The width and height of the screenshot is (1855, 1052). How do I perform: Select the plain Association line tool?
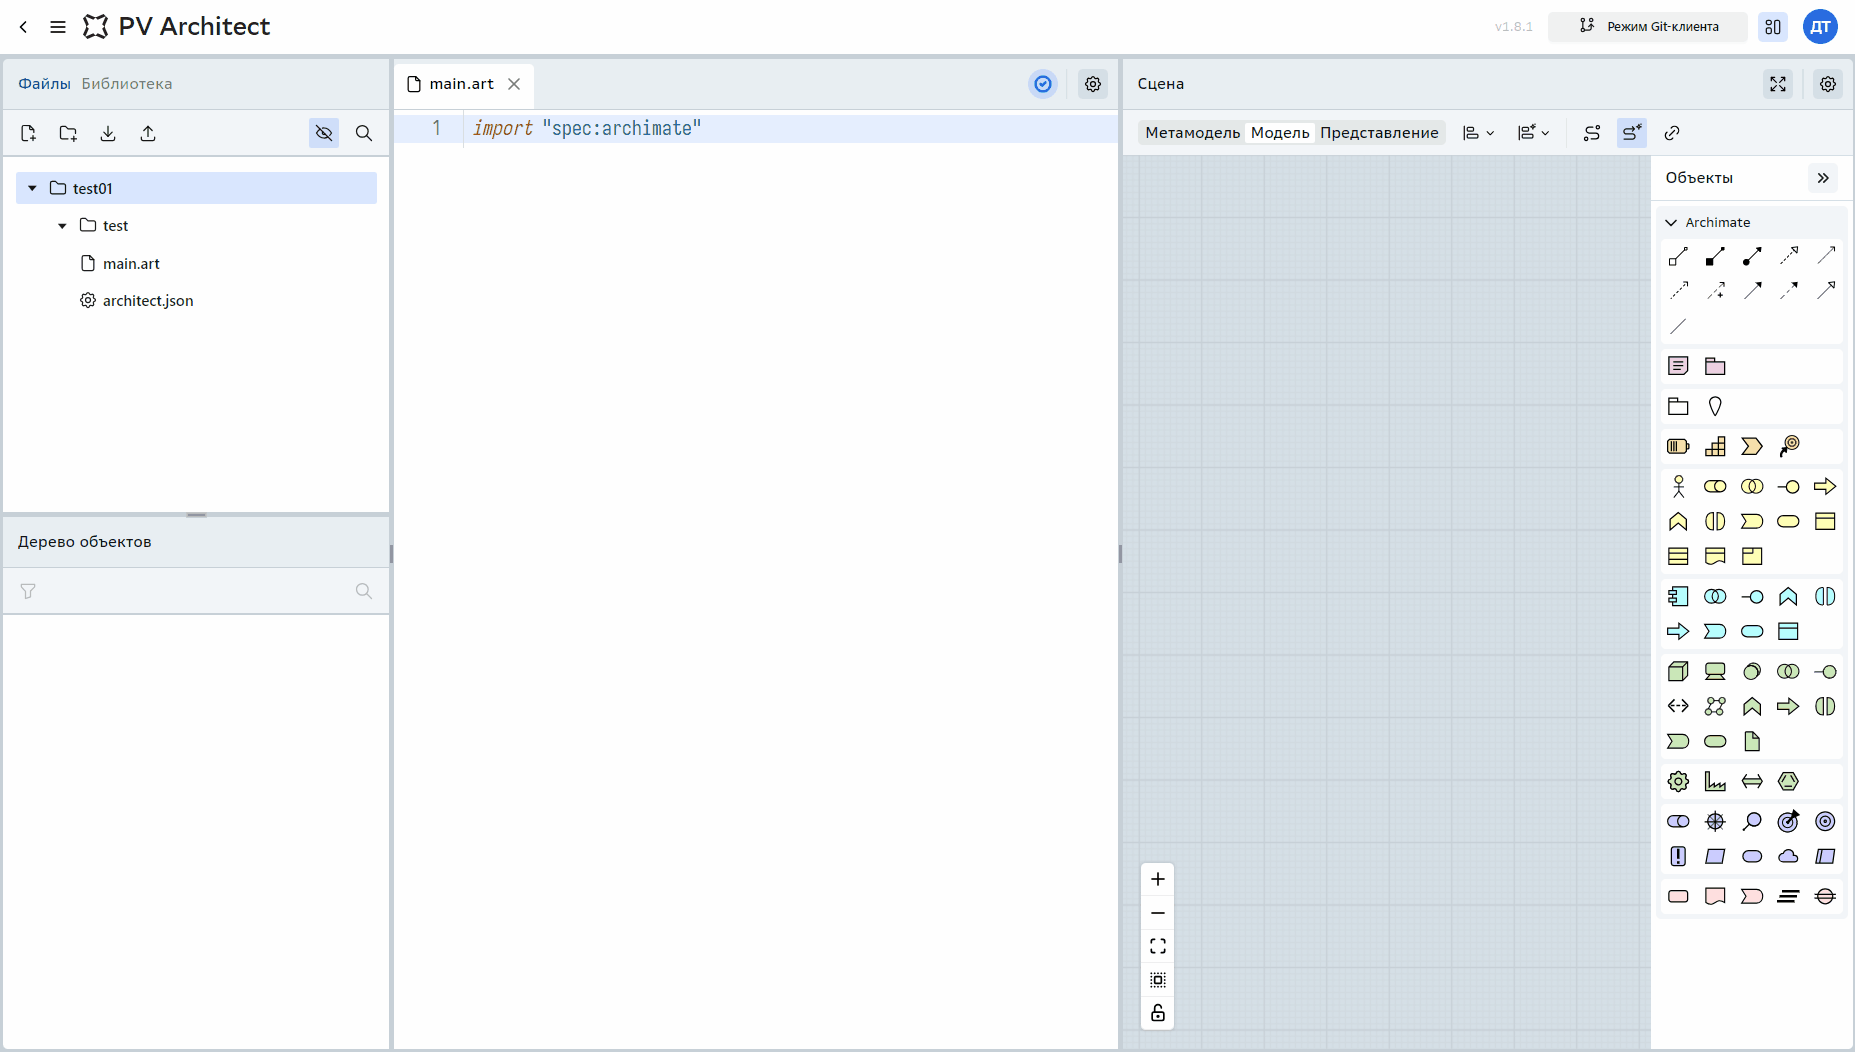(x=1678, y=326)
